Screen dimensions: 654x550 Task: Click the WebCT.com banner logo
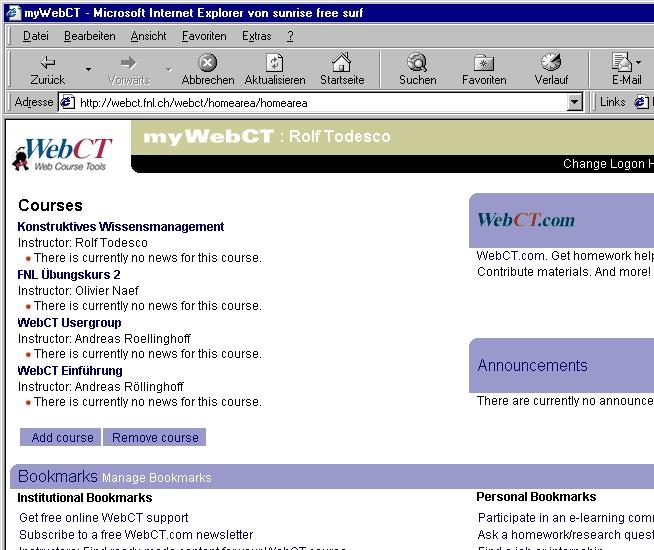coord(526,220)
